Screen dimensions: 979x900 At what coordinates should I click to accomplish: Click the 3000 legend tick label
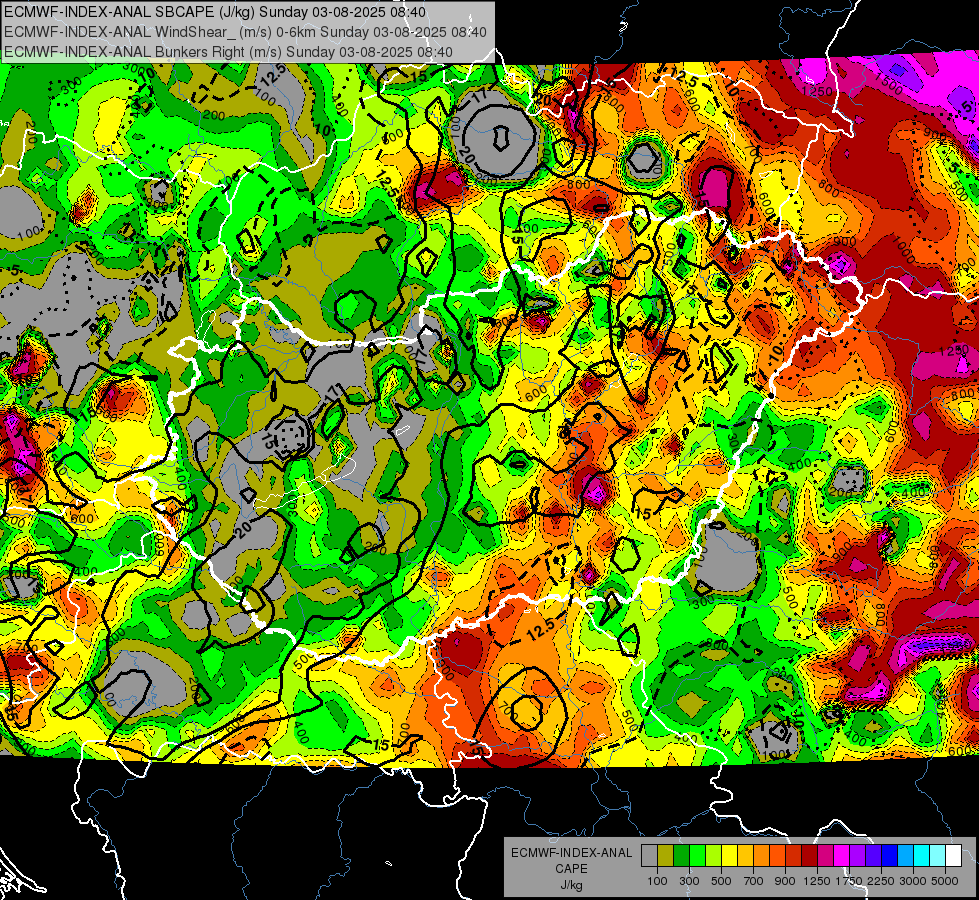(913, 881)
